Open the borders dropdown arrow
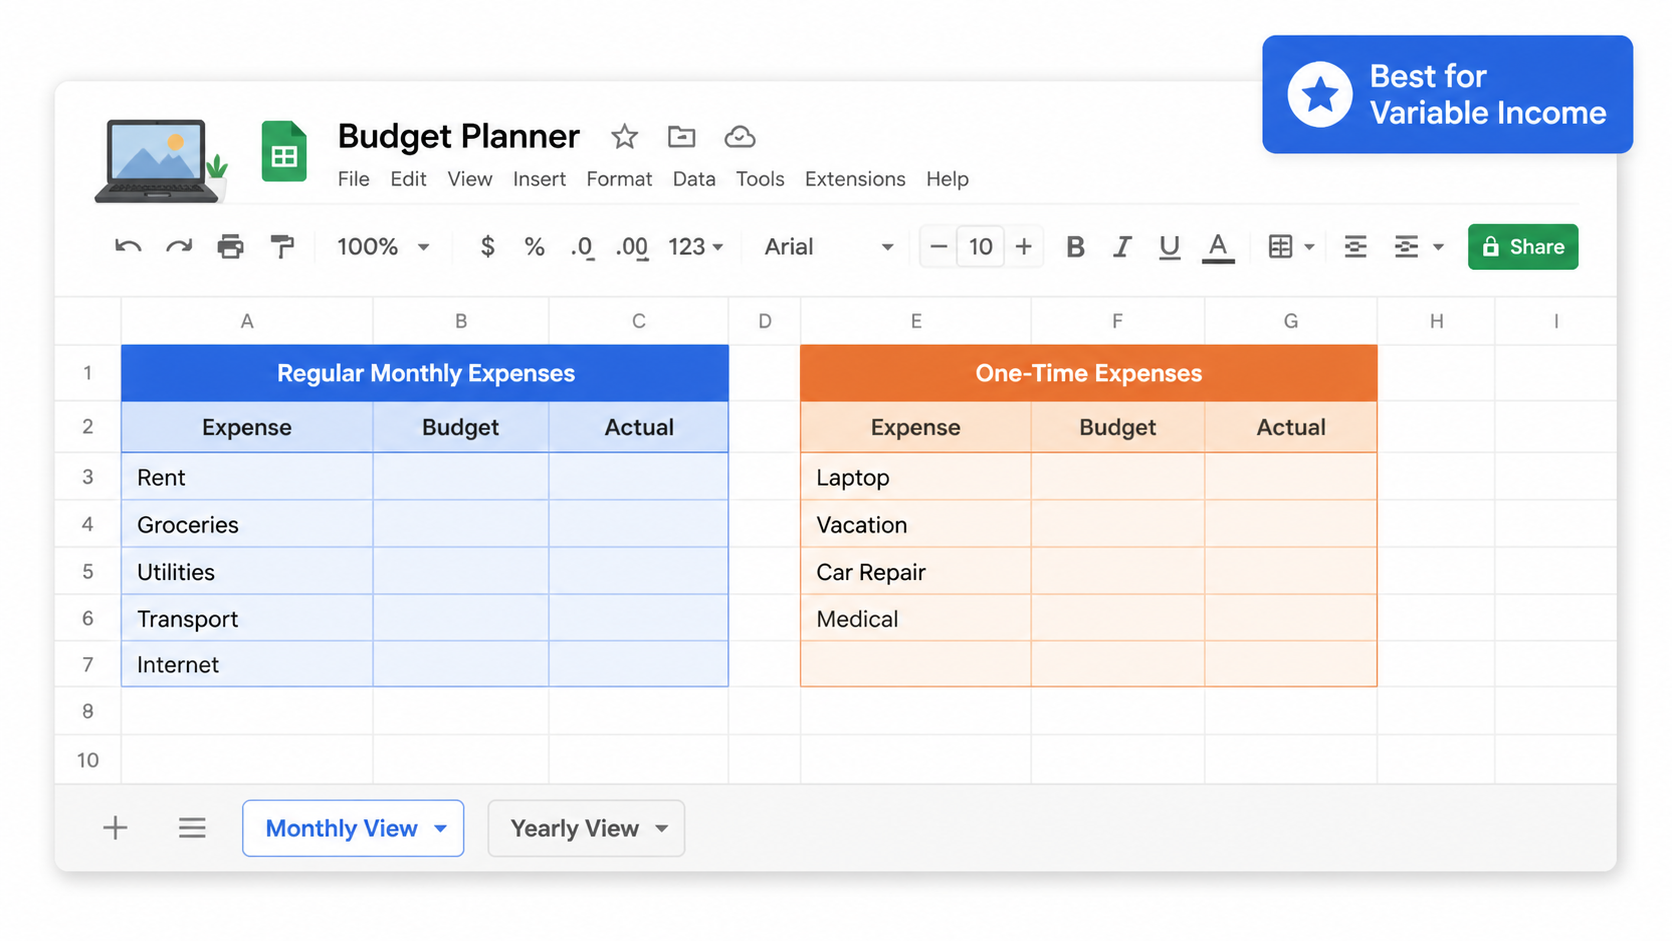The height and width of the screenshot is (941, 1672). coord(1309,247)
